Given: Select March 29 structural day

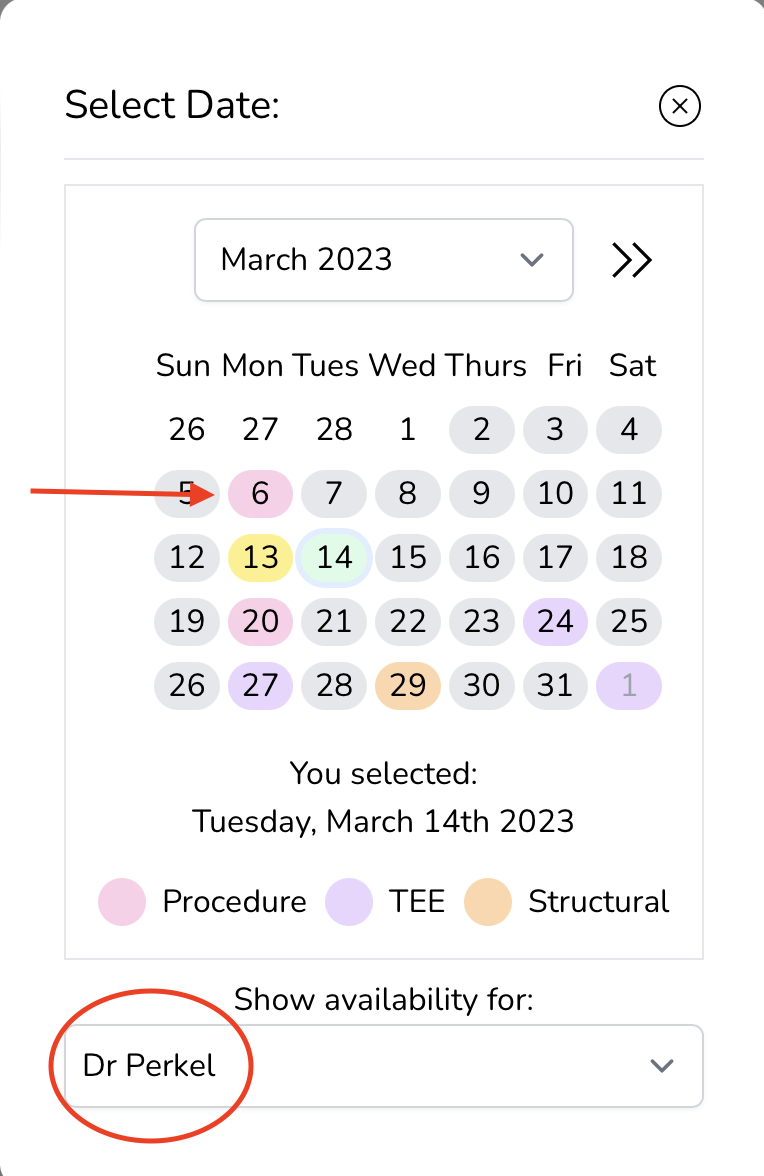Looking at the screenshot, I should [408, 685].
